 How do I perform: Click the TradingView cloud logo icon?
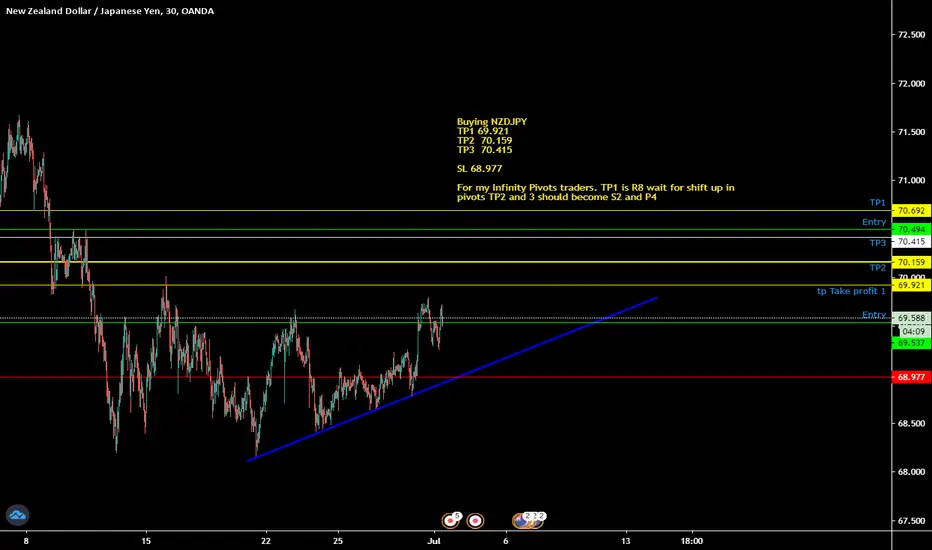(17, 515)
